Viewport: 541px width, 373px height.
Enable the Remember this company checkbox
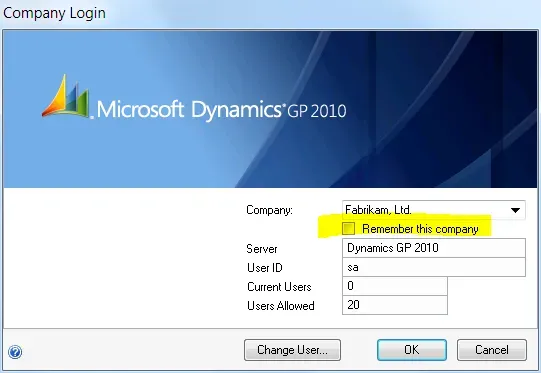point(348,228)
